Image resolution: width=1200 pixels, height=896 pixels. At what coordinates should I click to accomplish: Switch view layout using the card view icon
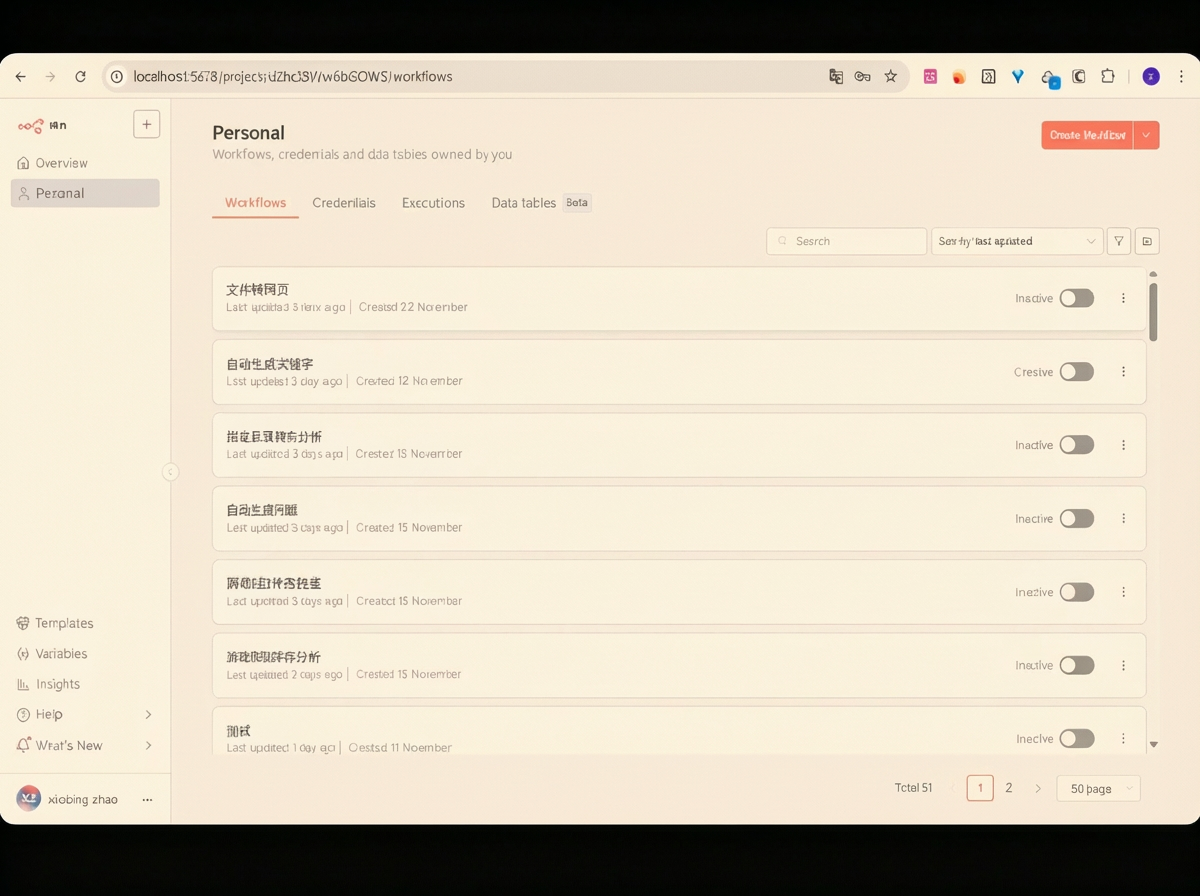1146,241
